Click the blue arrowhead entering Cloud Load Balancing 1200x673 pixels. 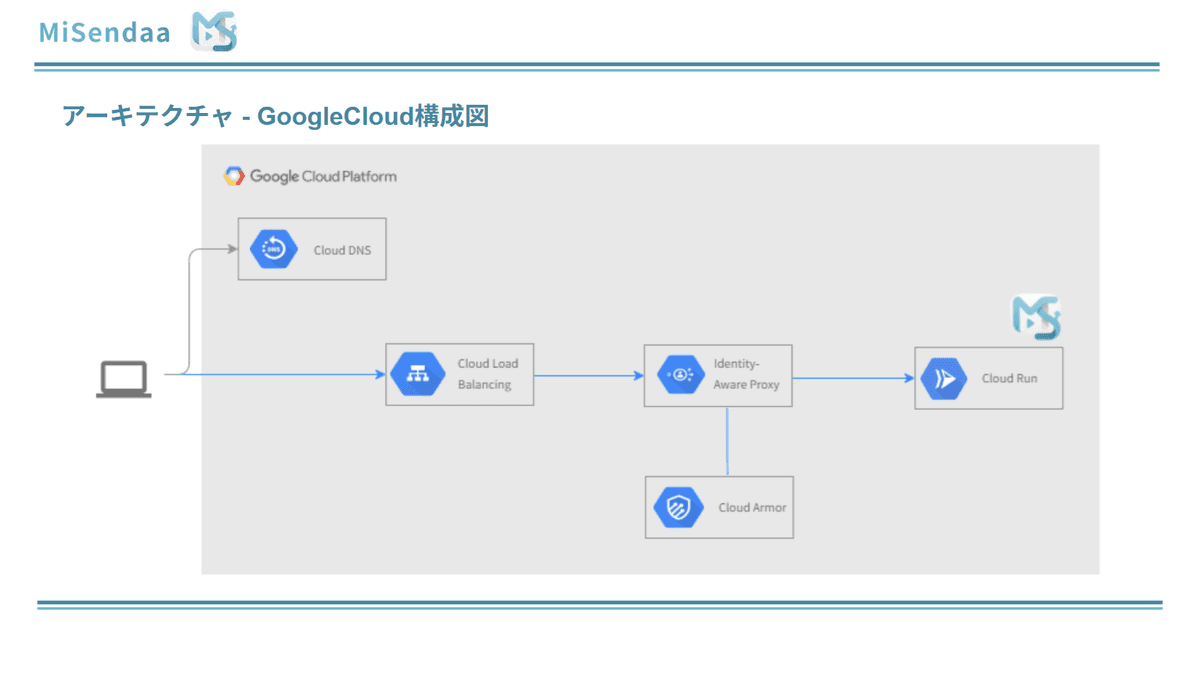tap(380, 375)
